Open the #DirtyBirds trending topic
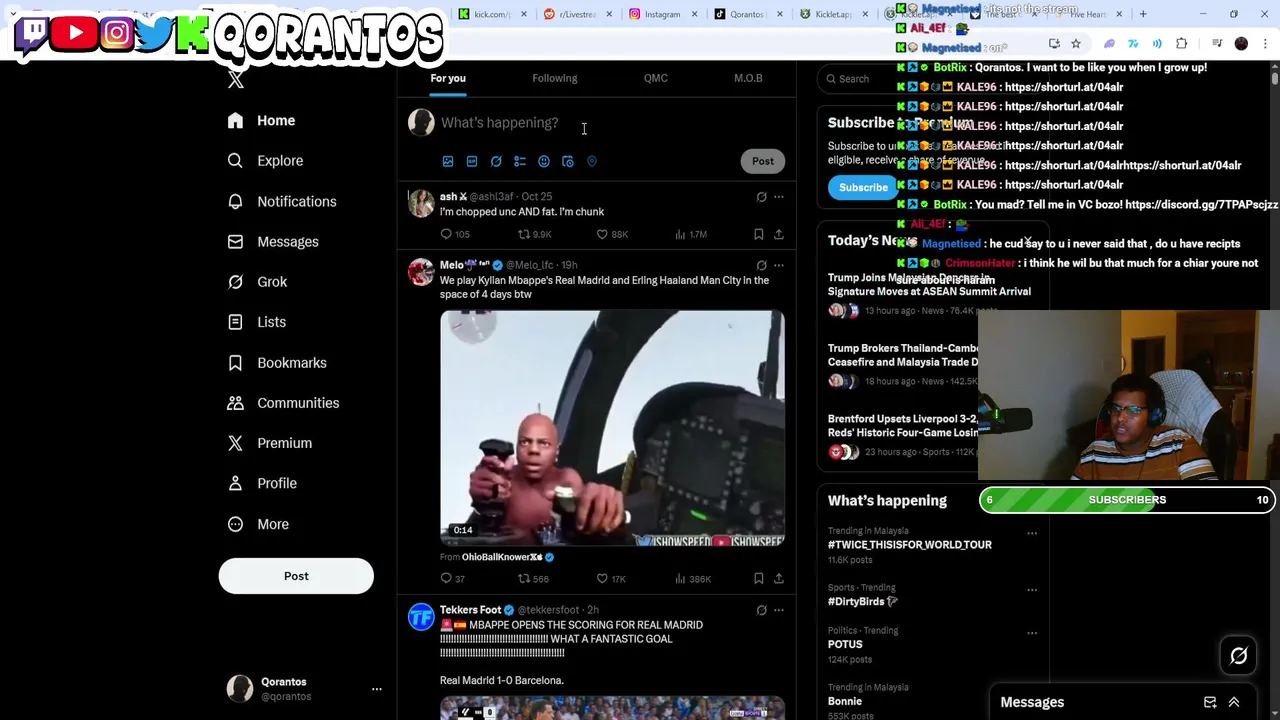This screenshot has width=1280, height=720. pyautogui.click(x=862, y=601)
